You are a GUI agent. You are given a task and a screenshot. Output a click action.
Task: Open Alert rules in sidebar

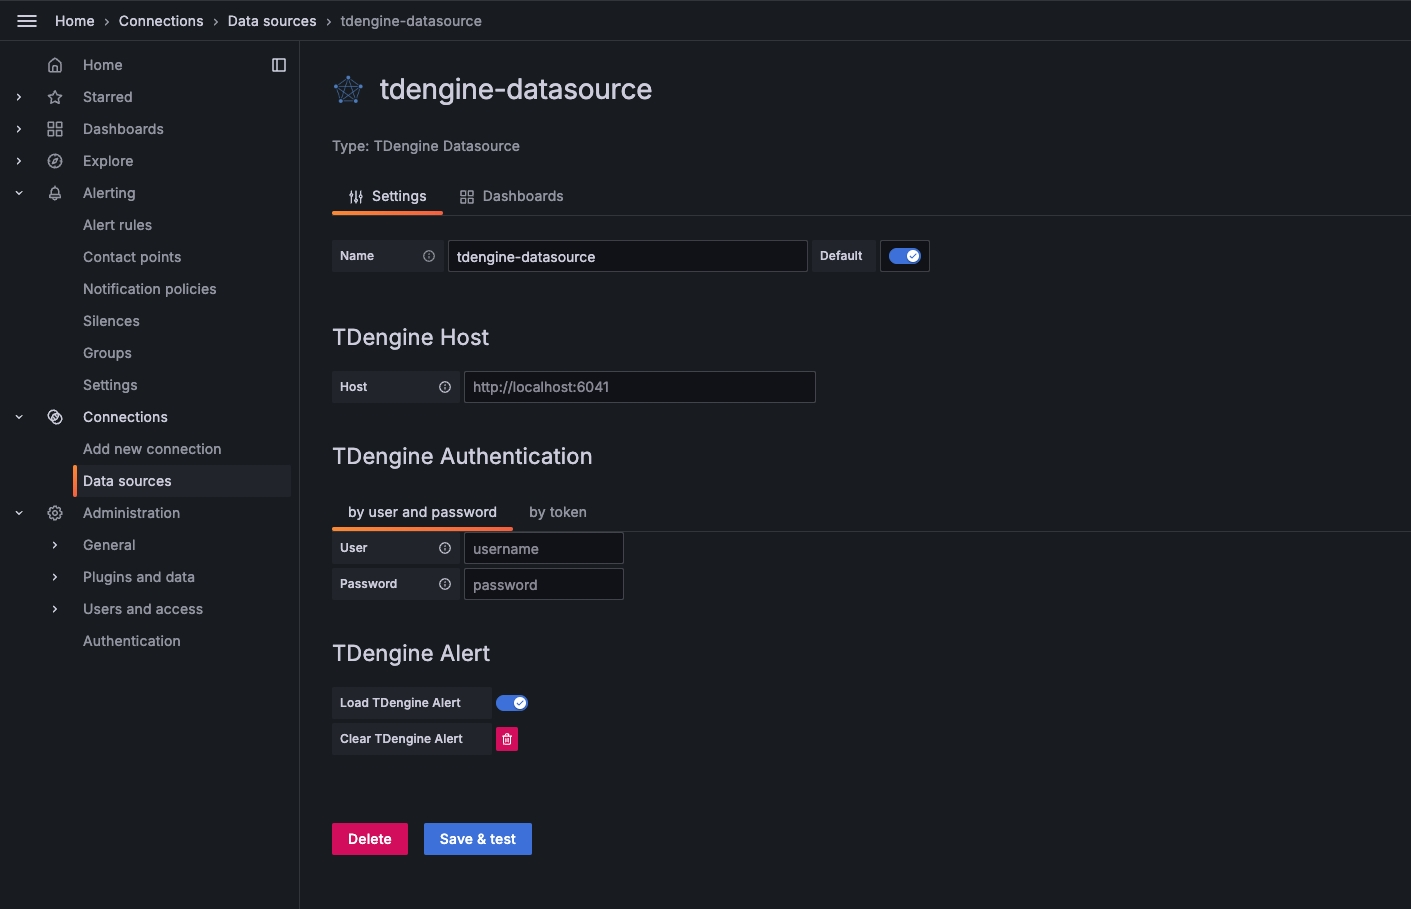coord(118,225)
